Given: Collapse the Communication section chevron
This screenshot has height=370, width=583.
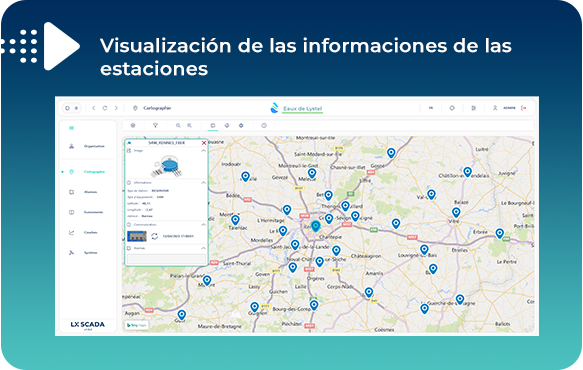Looking at the screenshot, I should (203, 225).
